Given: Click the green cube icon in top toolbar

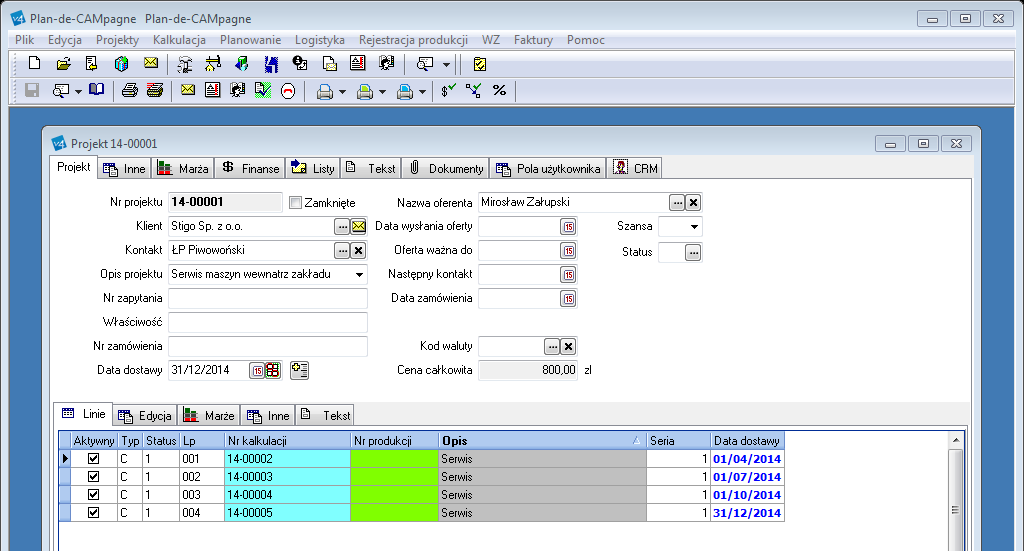Looking at the screenshot, I should (121, 63).
